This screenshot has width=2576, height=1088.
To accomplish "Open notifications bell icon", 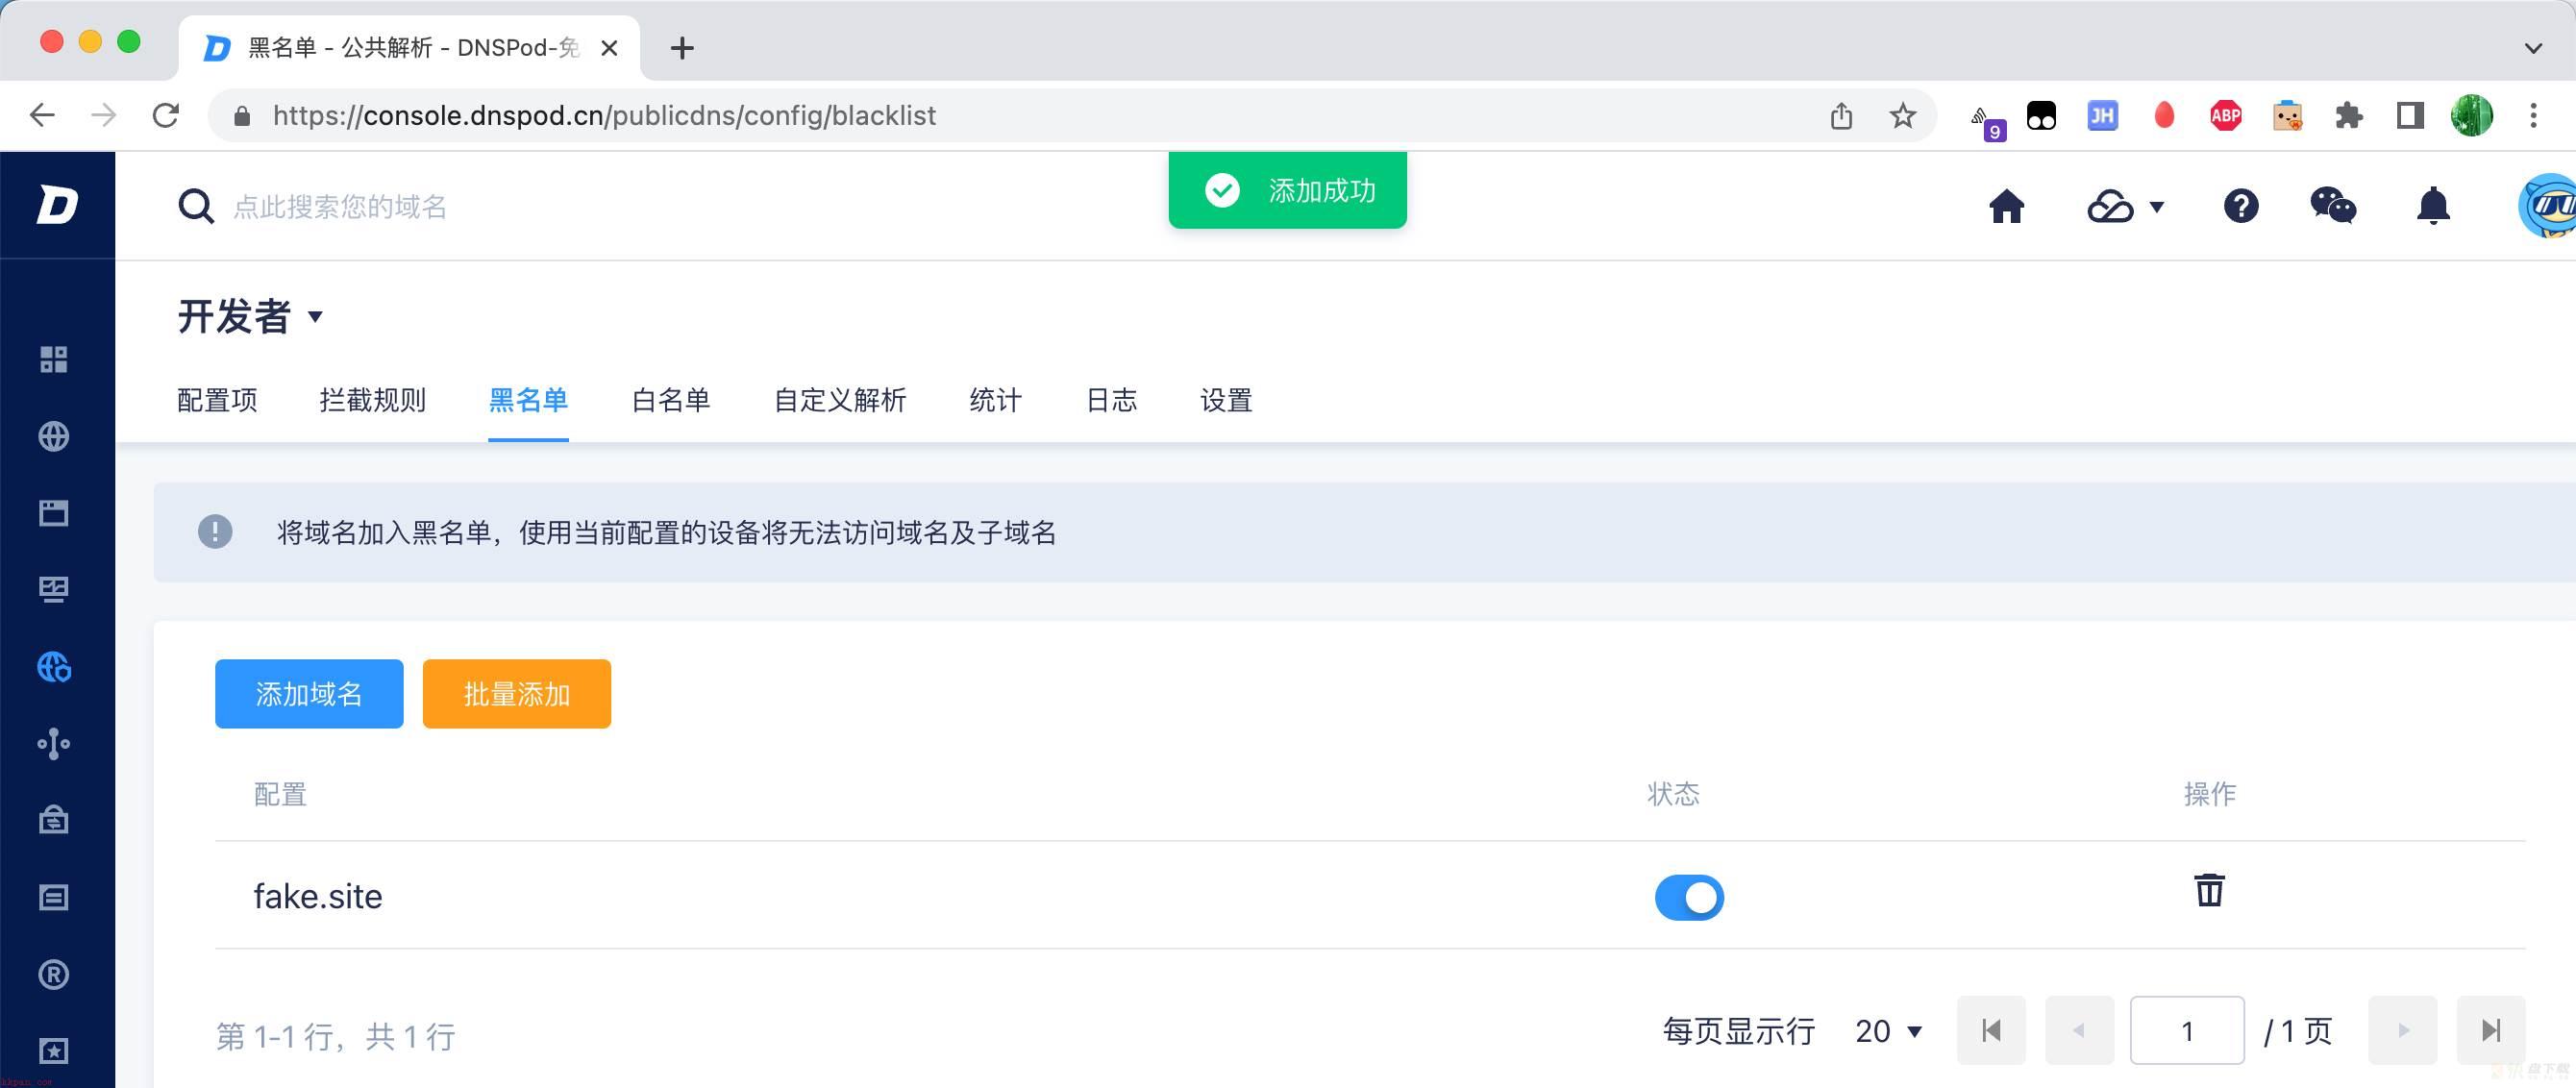I will coord(2433,206).
